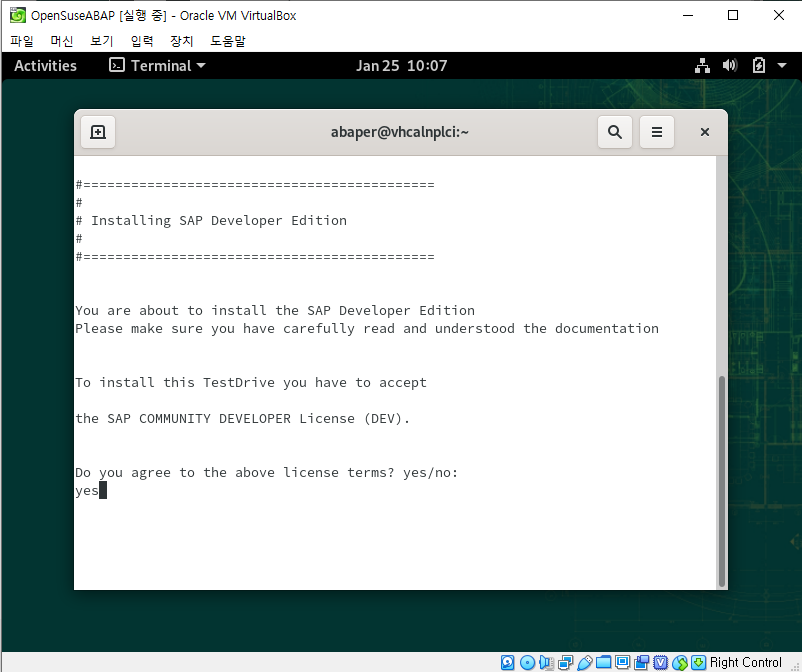Click the VirtualBox hard disk activity icon

[x=507, y=662]
